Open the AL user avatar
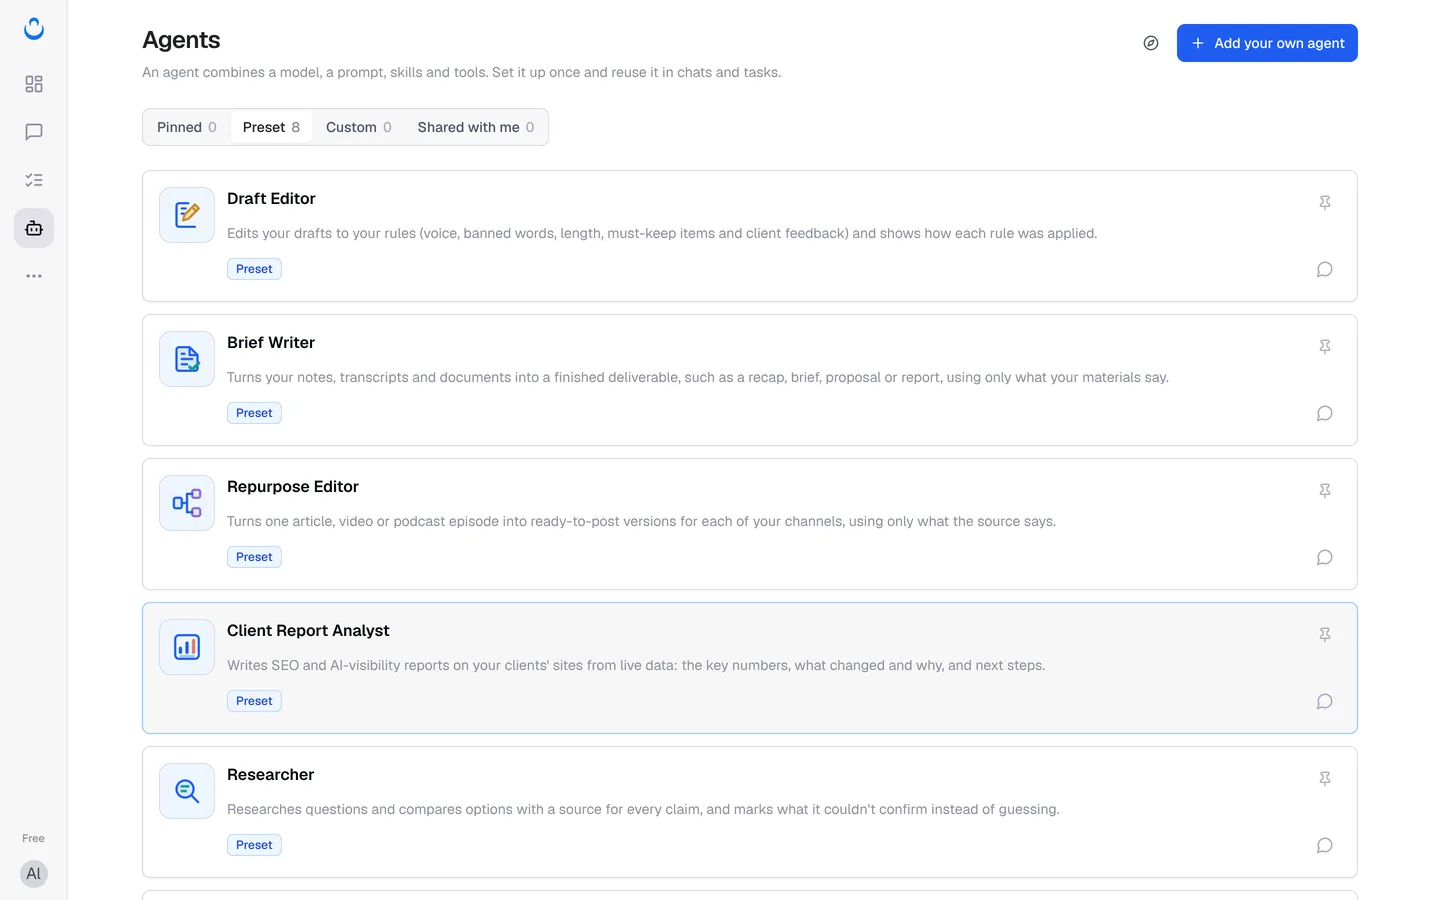1440x900 pixels. [x=34, y=874]
